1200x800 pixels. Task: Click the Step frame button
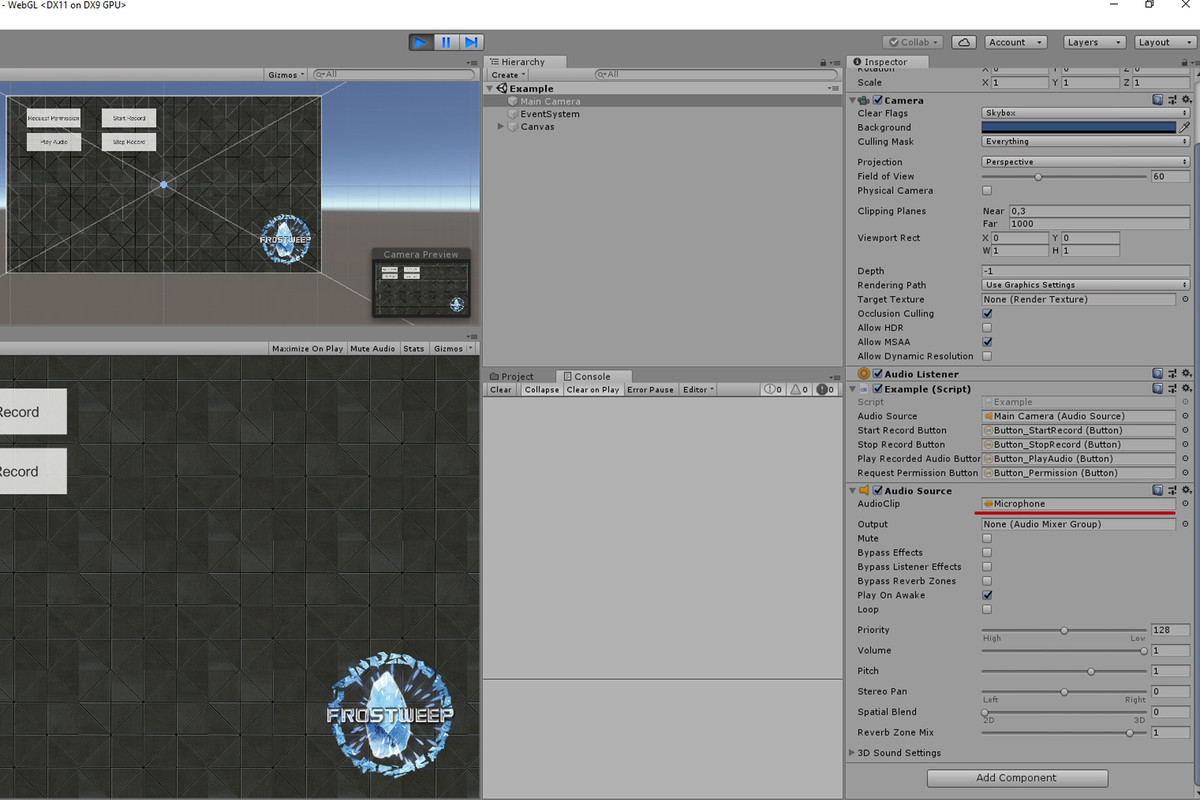coord(469,41)
